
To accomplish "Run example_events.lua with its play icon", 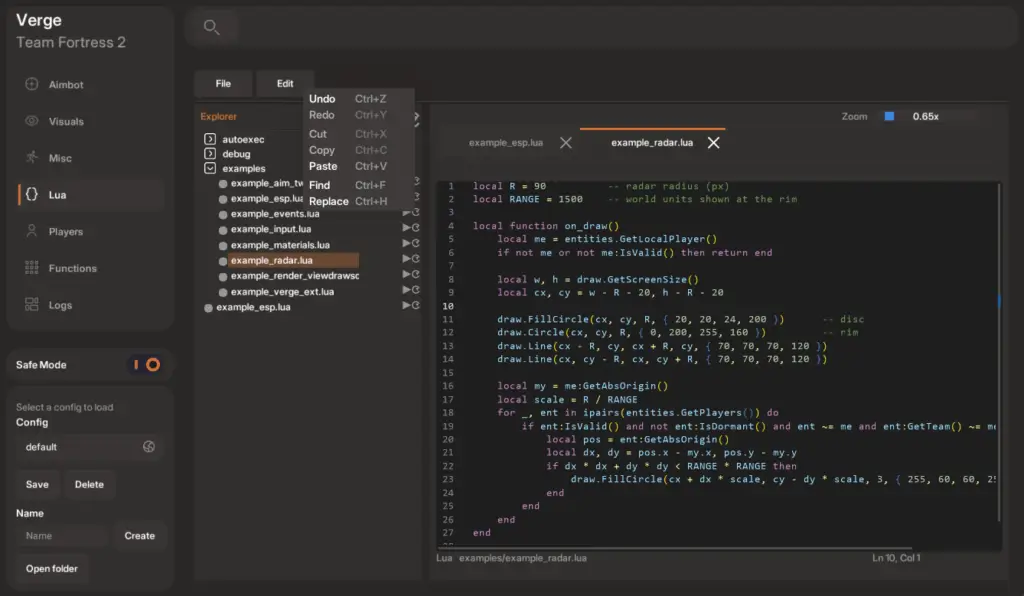I will click(x=406, y=212).
